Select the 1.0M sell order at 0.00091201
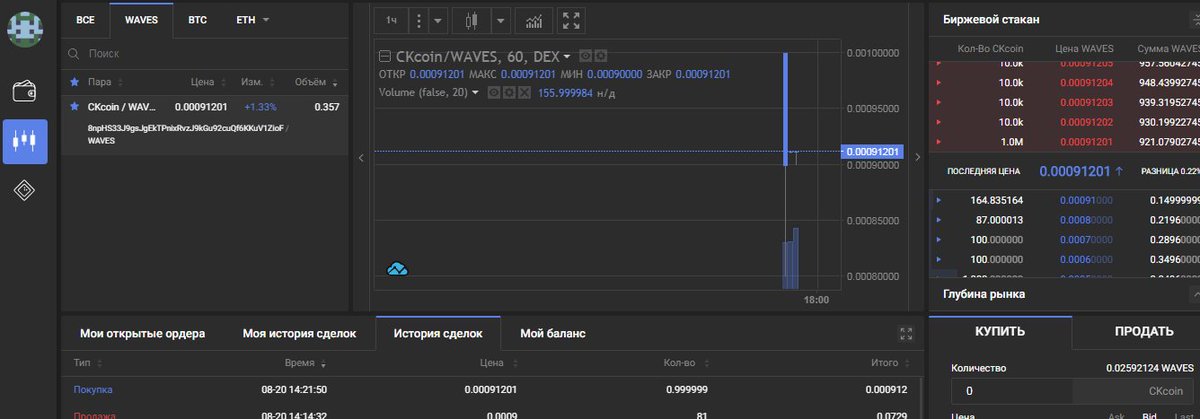 point(1065,140)
